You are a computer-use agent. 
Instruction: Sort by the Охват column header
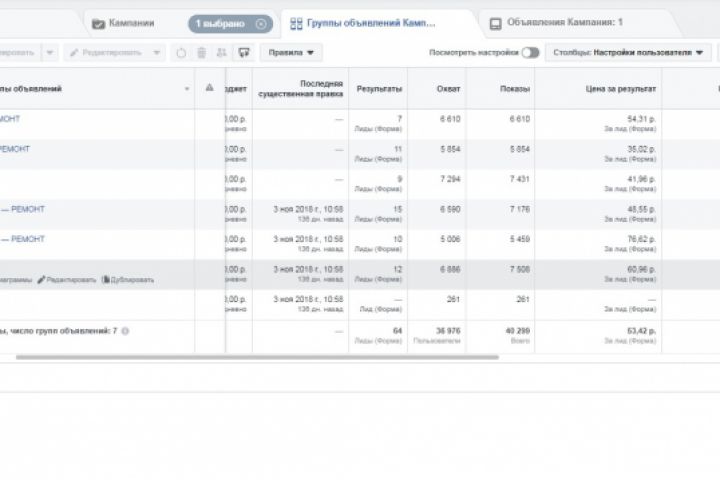point(448,89)
